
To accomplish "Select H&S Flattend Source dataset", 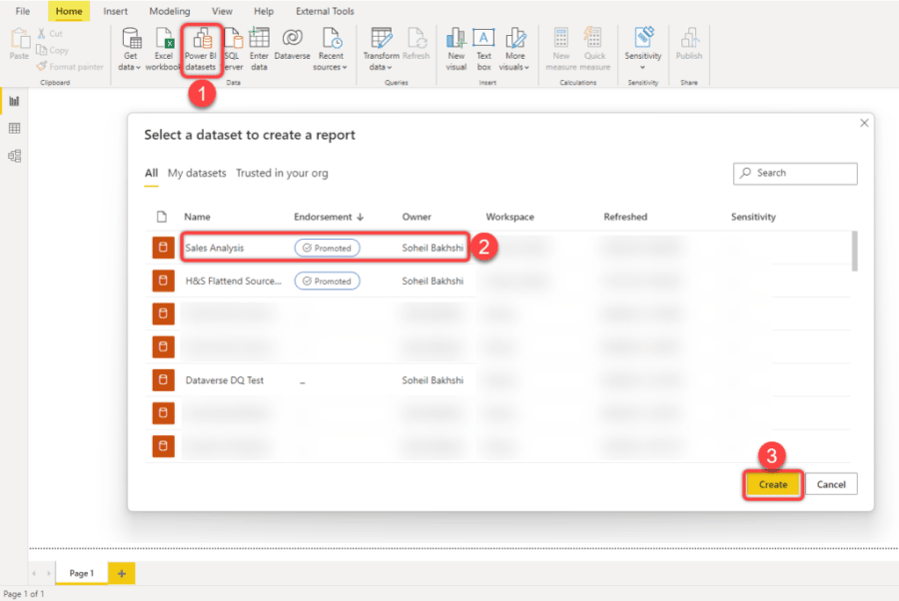I will (x=233, y=281).
